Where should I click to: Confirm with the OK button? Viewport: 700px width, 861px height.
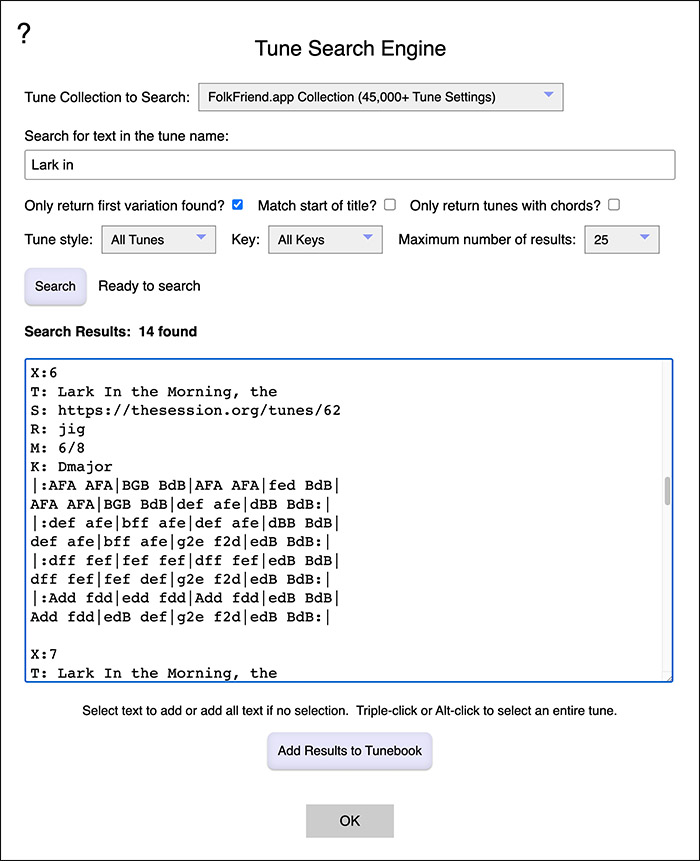pyautogui.click(x=350, y=821)
